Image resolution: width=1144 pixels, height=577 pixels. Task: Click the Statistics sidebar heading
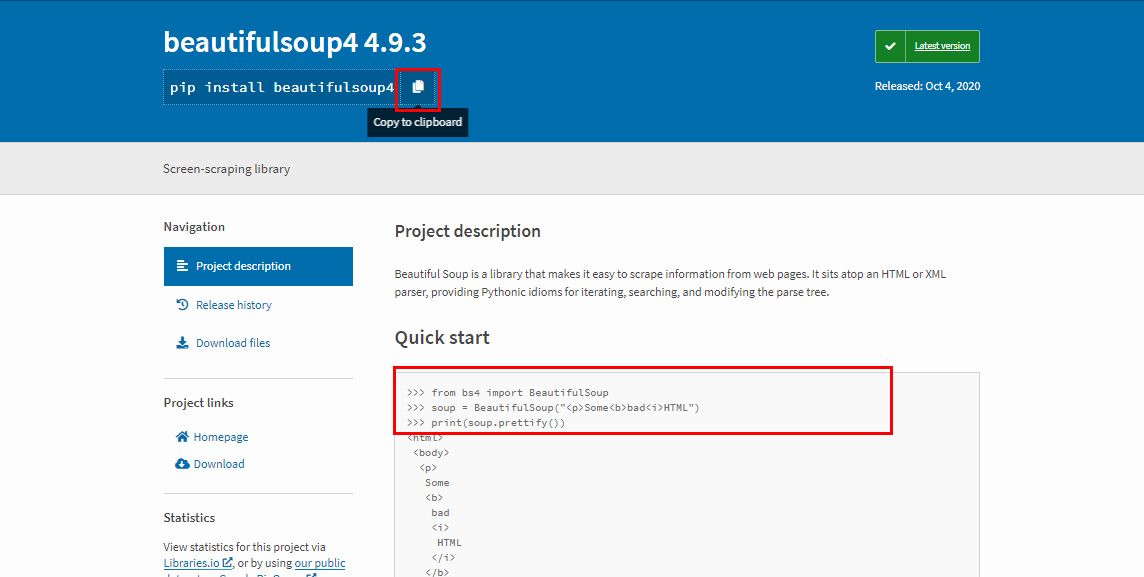point(189,518)
